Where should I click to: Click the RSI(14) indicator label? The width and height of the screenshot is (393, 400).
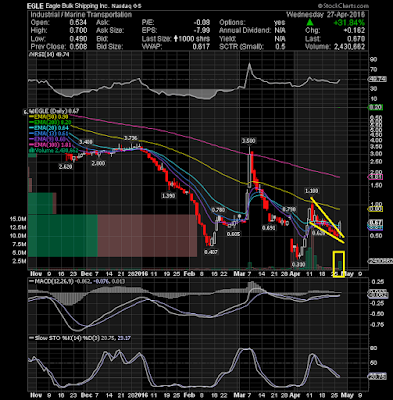(x=49, y=54)
